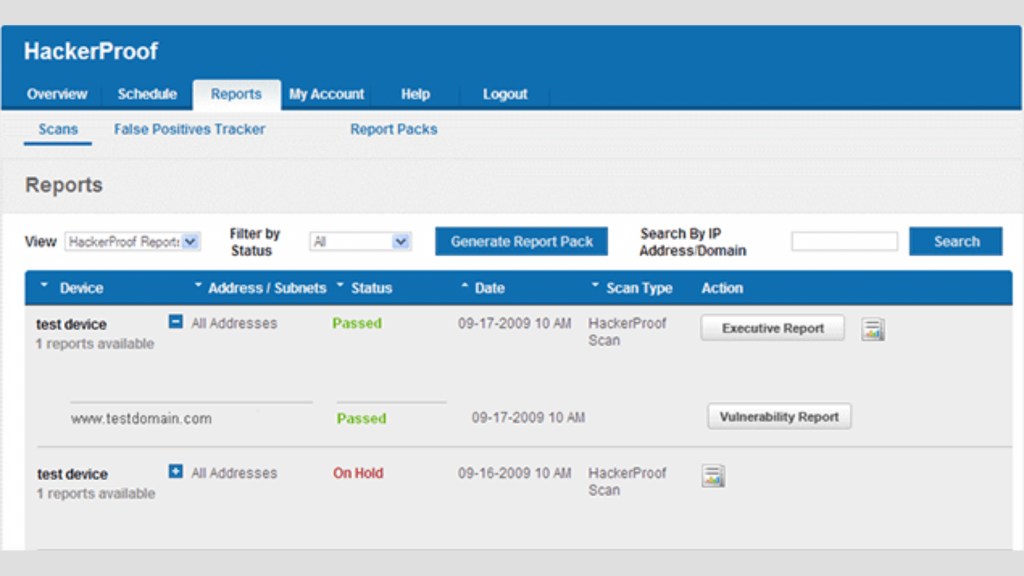Sort by the Device column arrow
The image size is (1024, 576).
tap(44, 286)
